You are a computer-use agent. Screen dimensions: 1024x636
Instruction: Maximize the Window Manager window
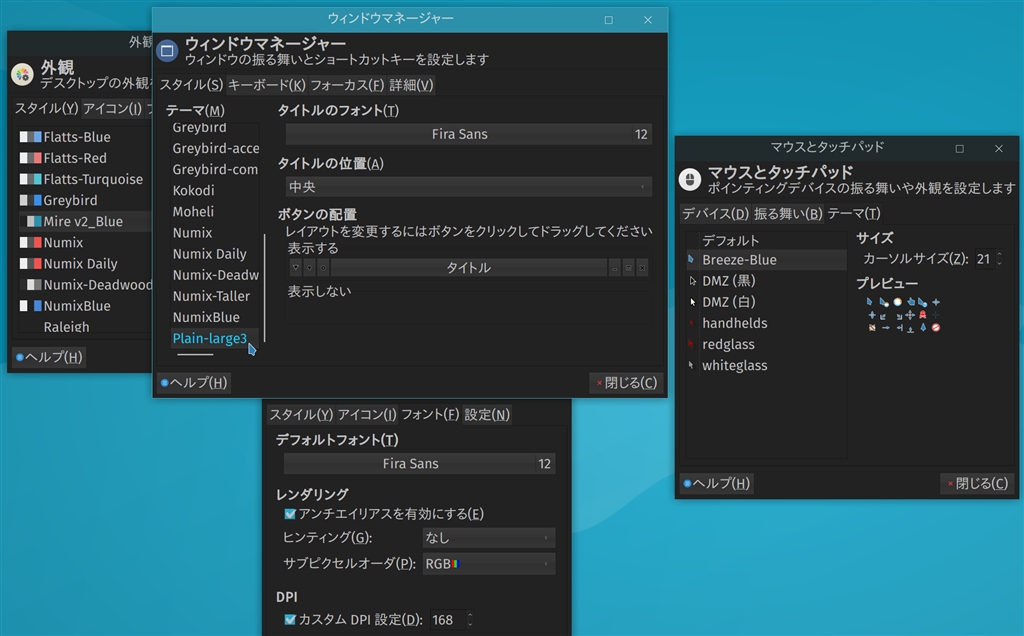point(609,20)
